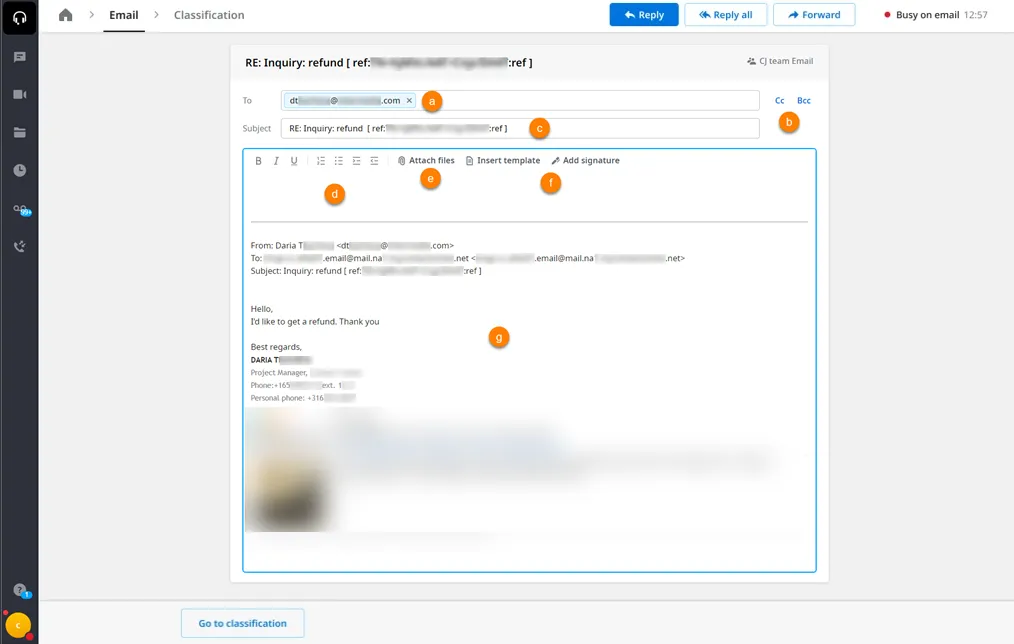
Task: Apply italic formatting
Action: tap(276, 161)
